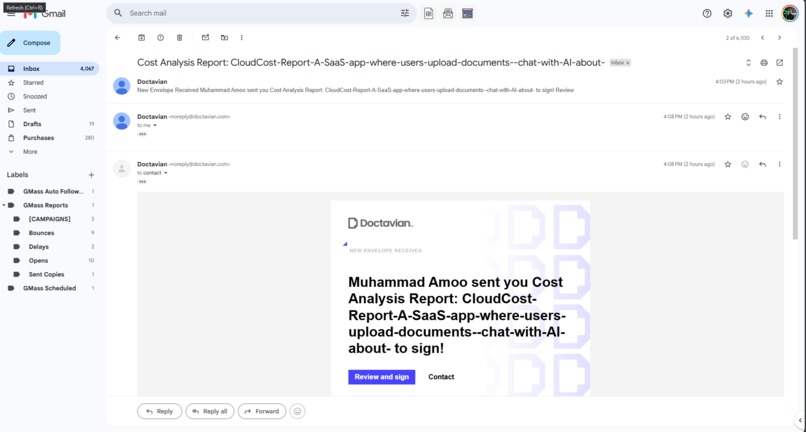Image resolution: width=806 pixels, height=432 pixels.
Task: Open the Sent folder
Action: click(49, 110)
